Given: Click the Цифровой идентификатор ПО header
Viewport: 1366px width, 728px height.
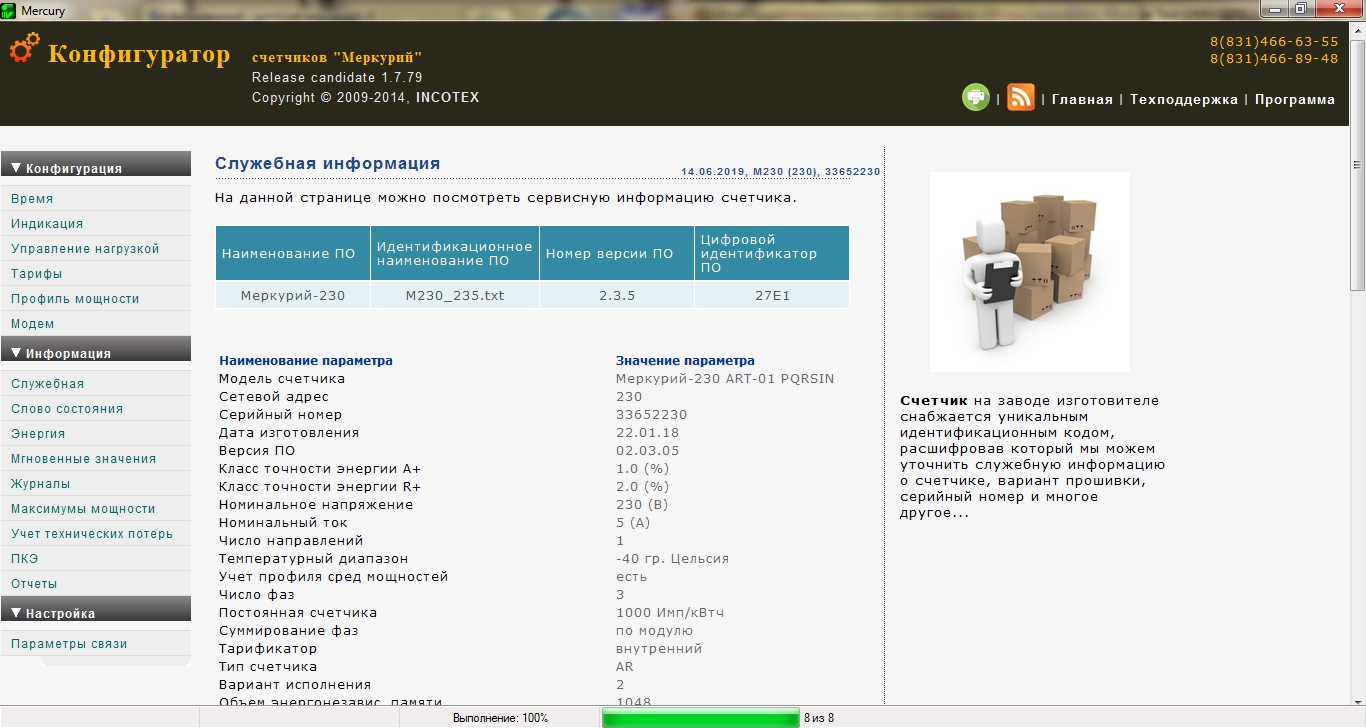Looking at the screenshot, I should (772, 253).
